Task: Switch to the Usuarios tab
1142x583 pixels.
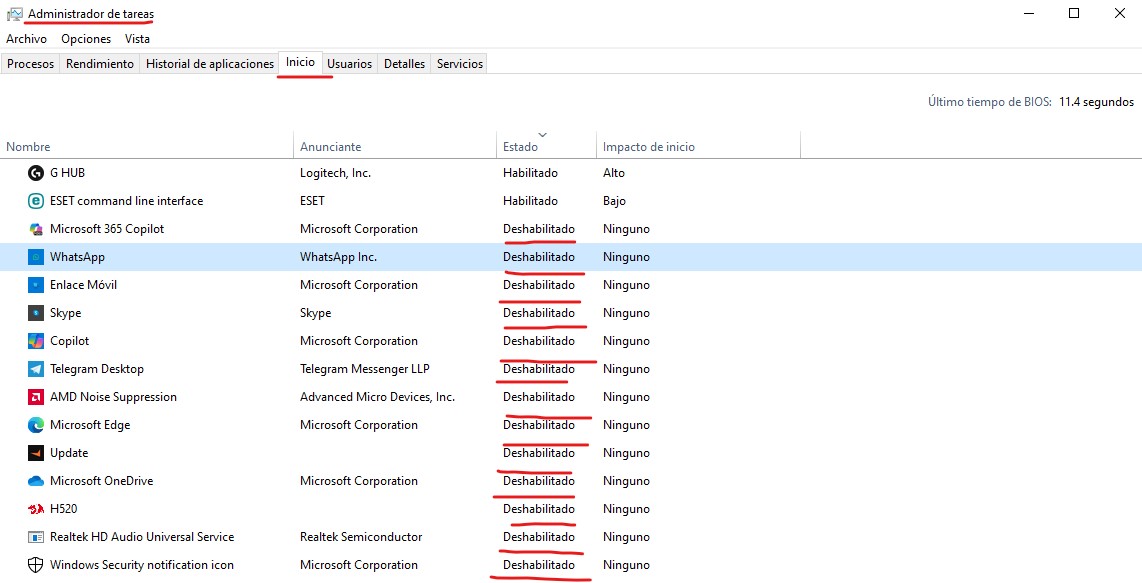Action: point(350,64)
